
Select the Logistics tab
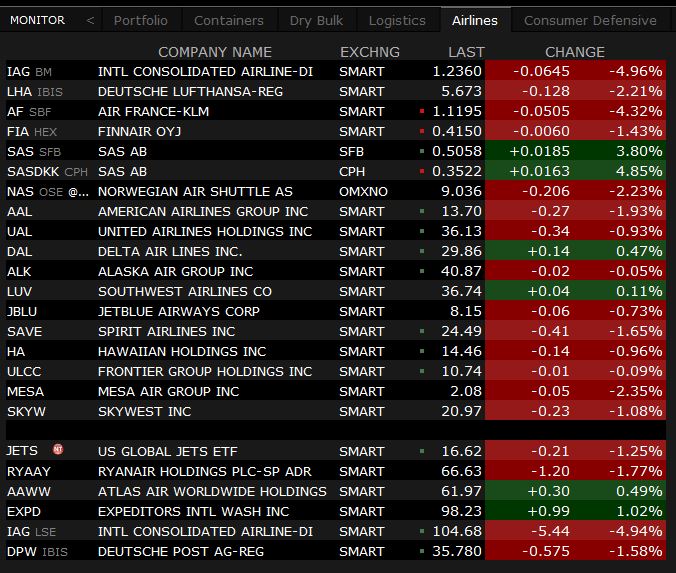coord(397,20)
